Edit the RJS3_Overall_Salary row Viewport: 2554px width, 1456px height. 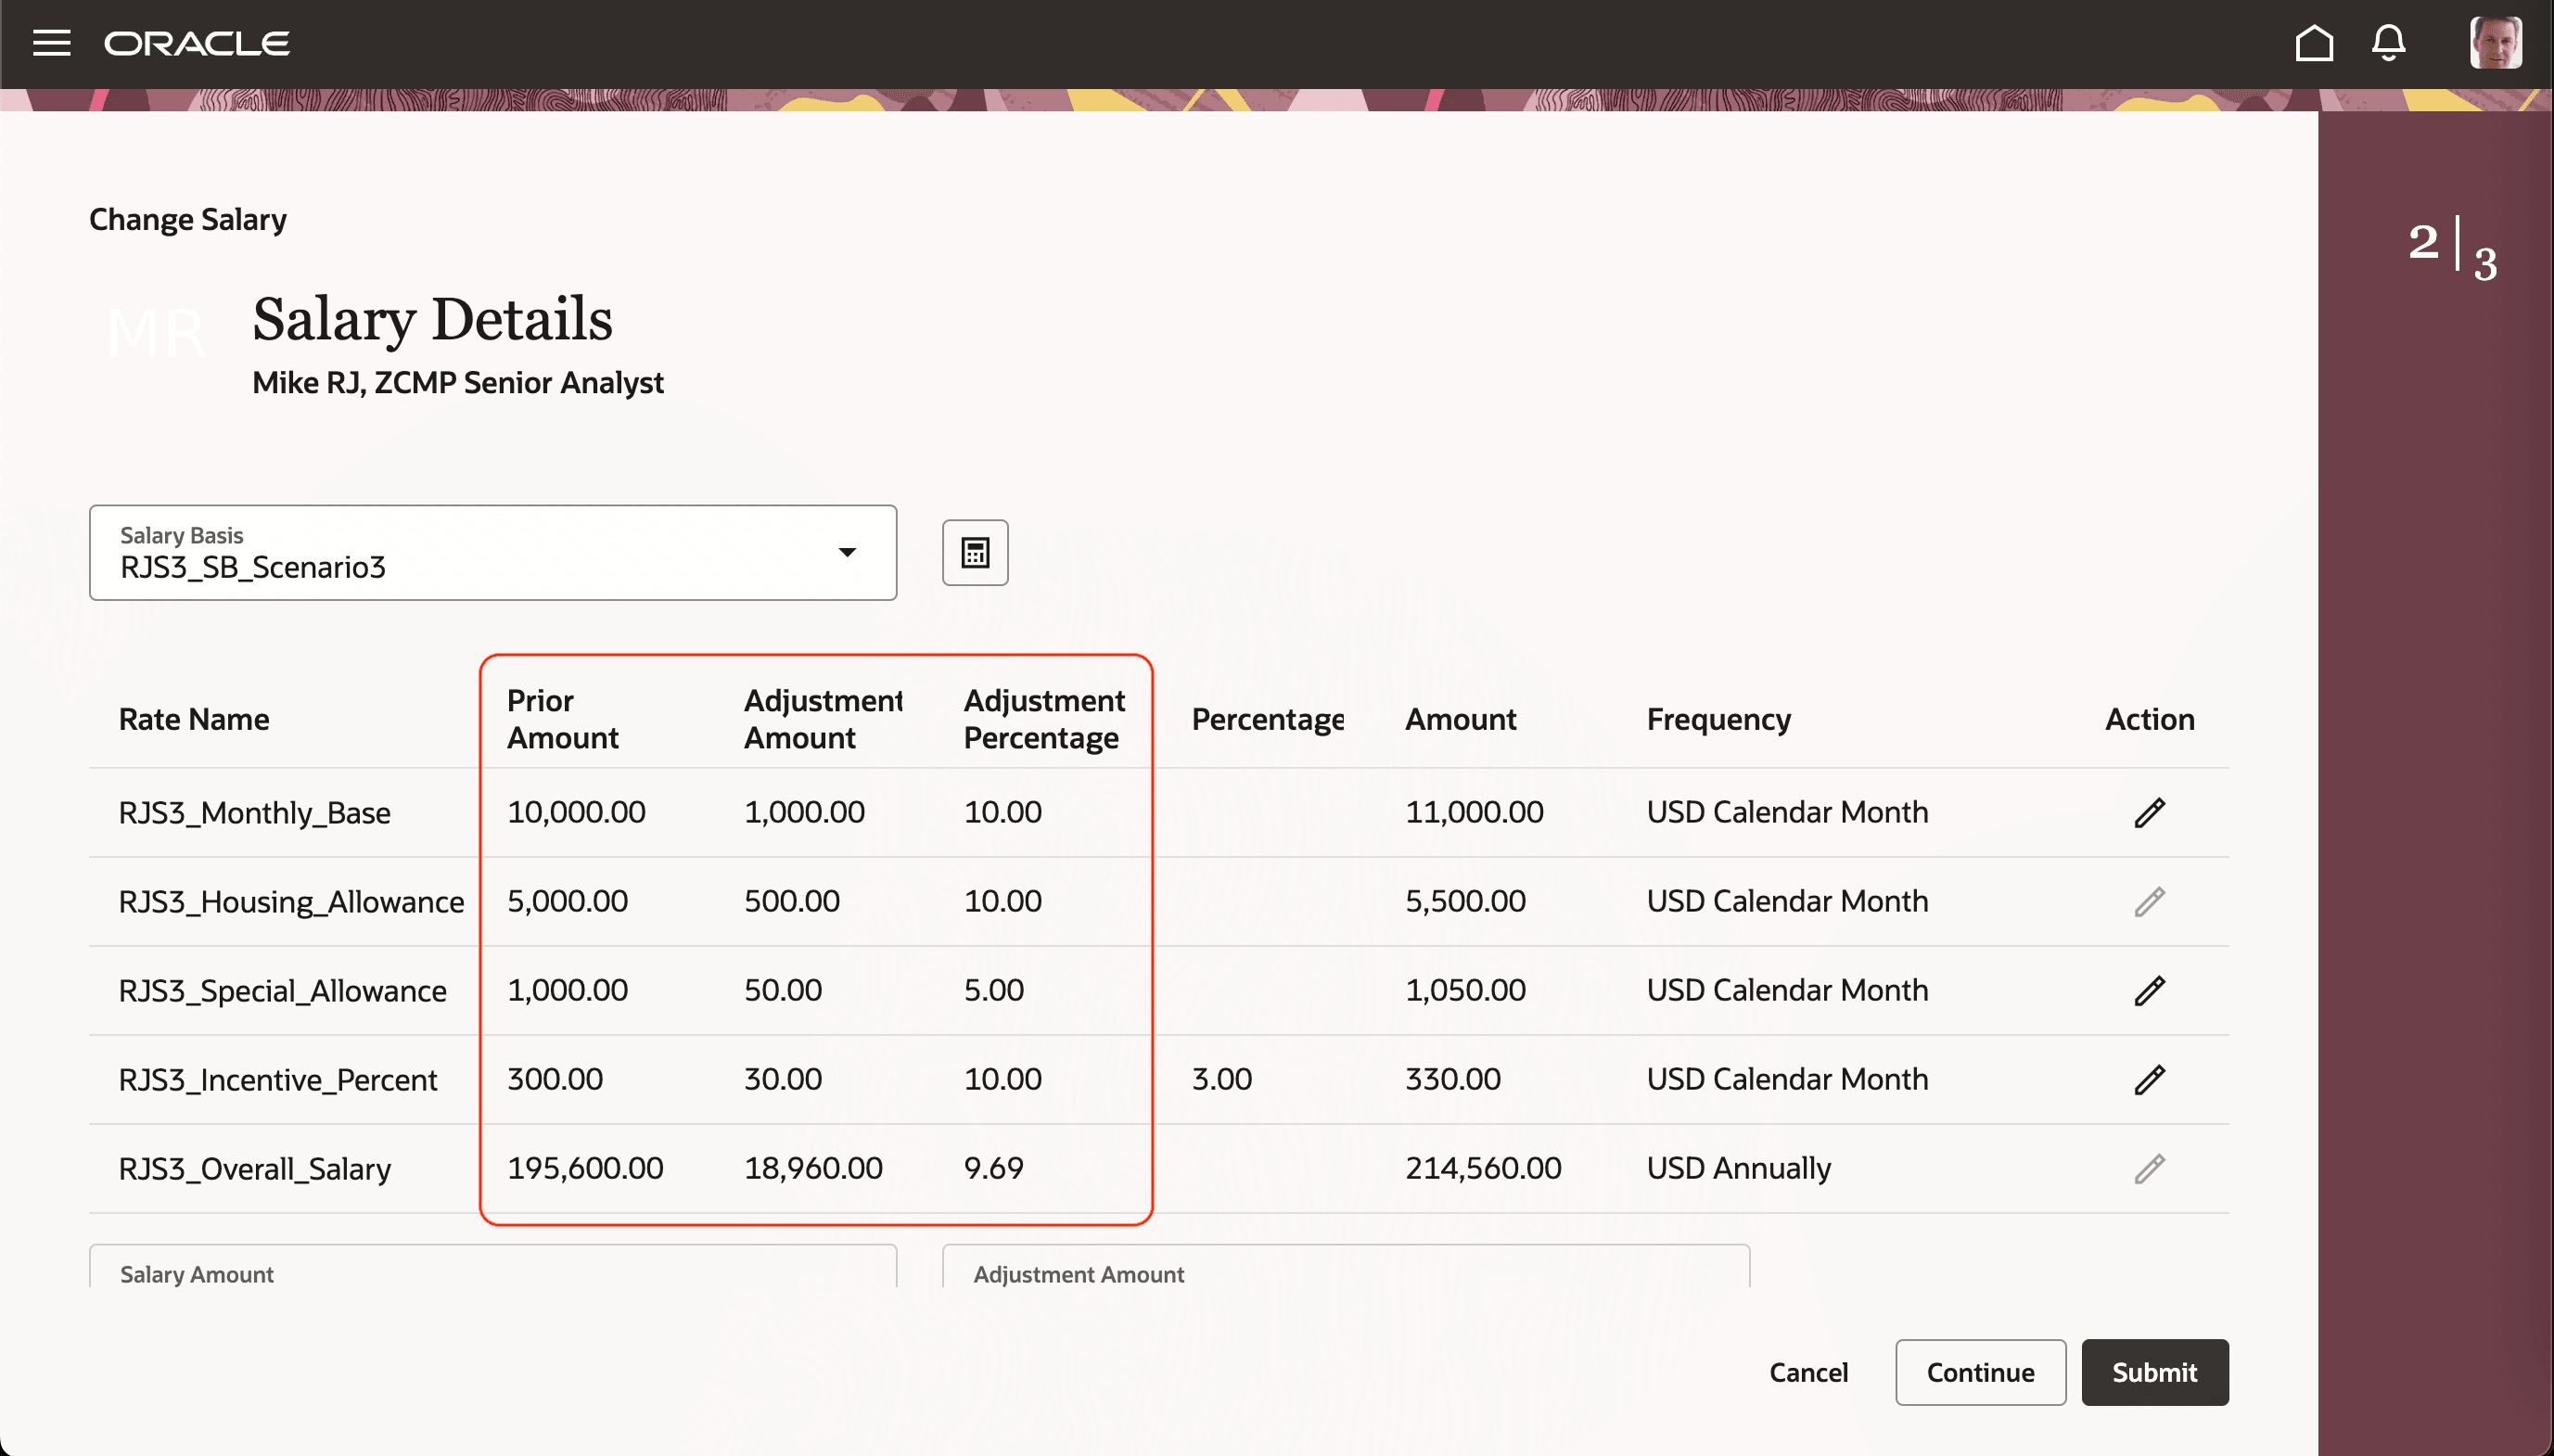point(2149,1168)
